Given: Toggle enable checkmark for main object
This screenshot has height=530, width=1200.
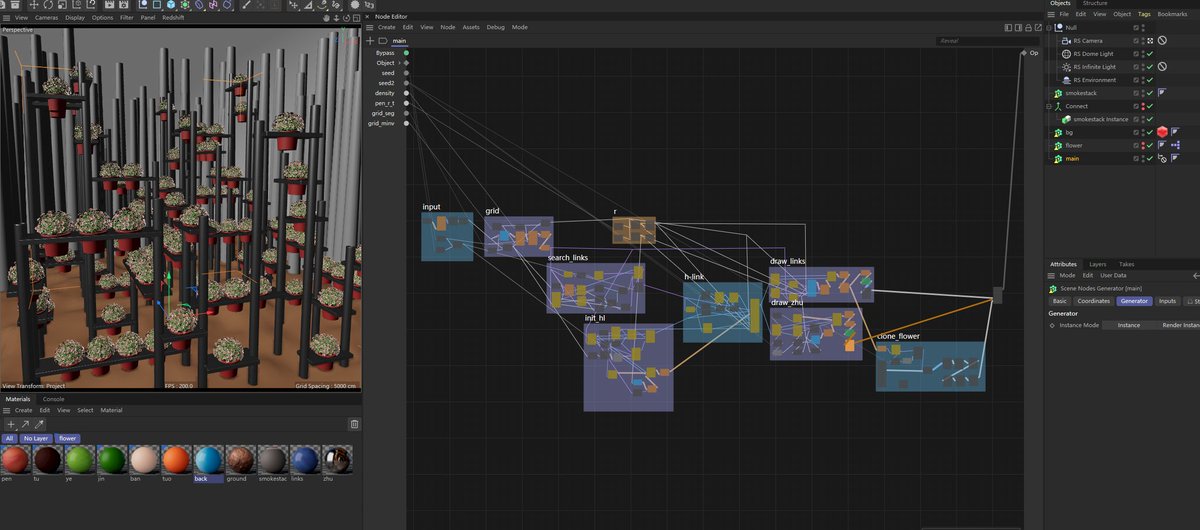Looking at the screenshot, I should click(x=1150, y=158).
